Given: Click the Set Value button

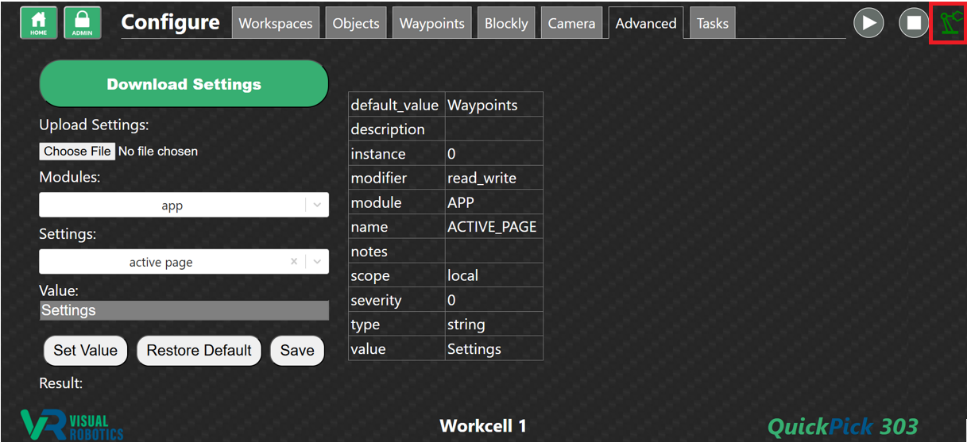Looking at the screenshot, I should (x=85, y=350).
